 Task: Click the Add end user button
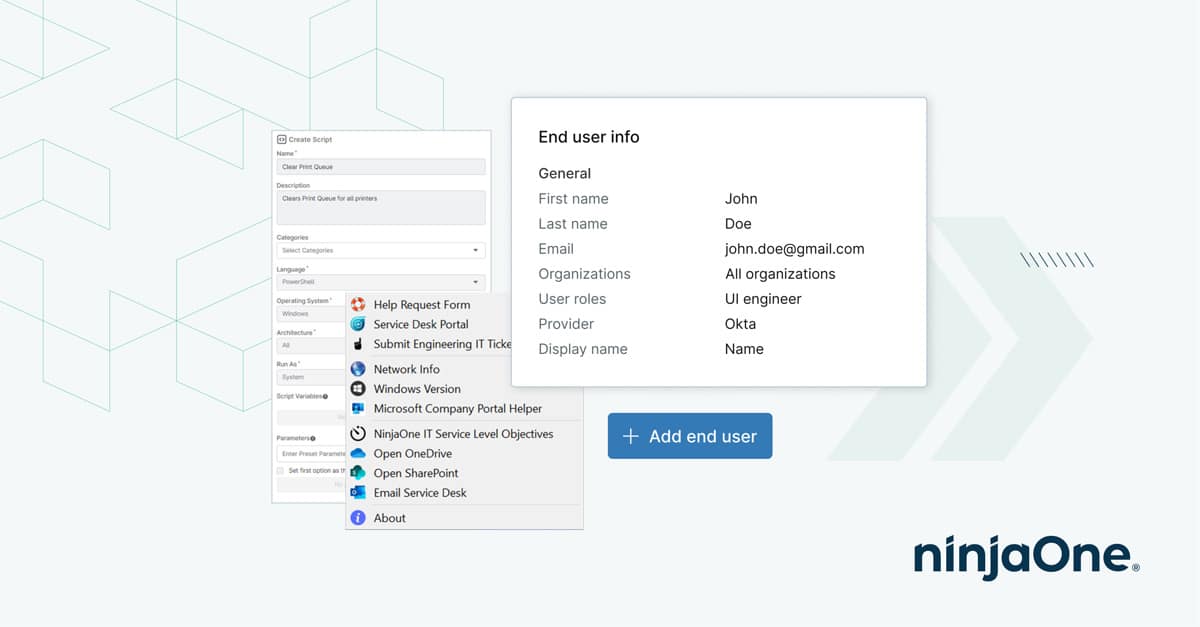tap(689, 436)
